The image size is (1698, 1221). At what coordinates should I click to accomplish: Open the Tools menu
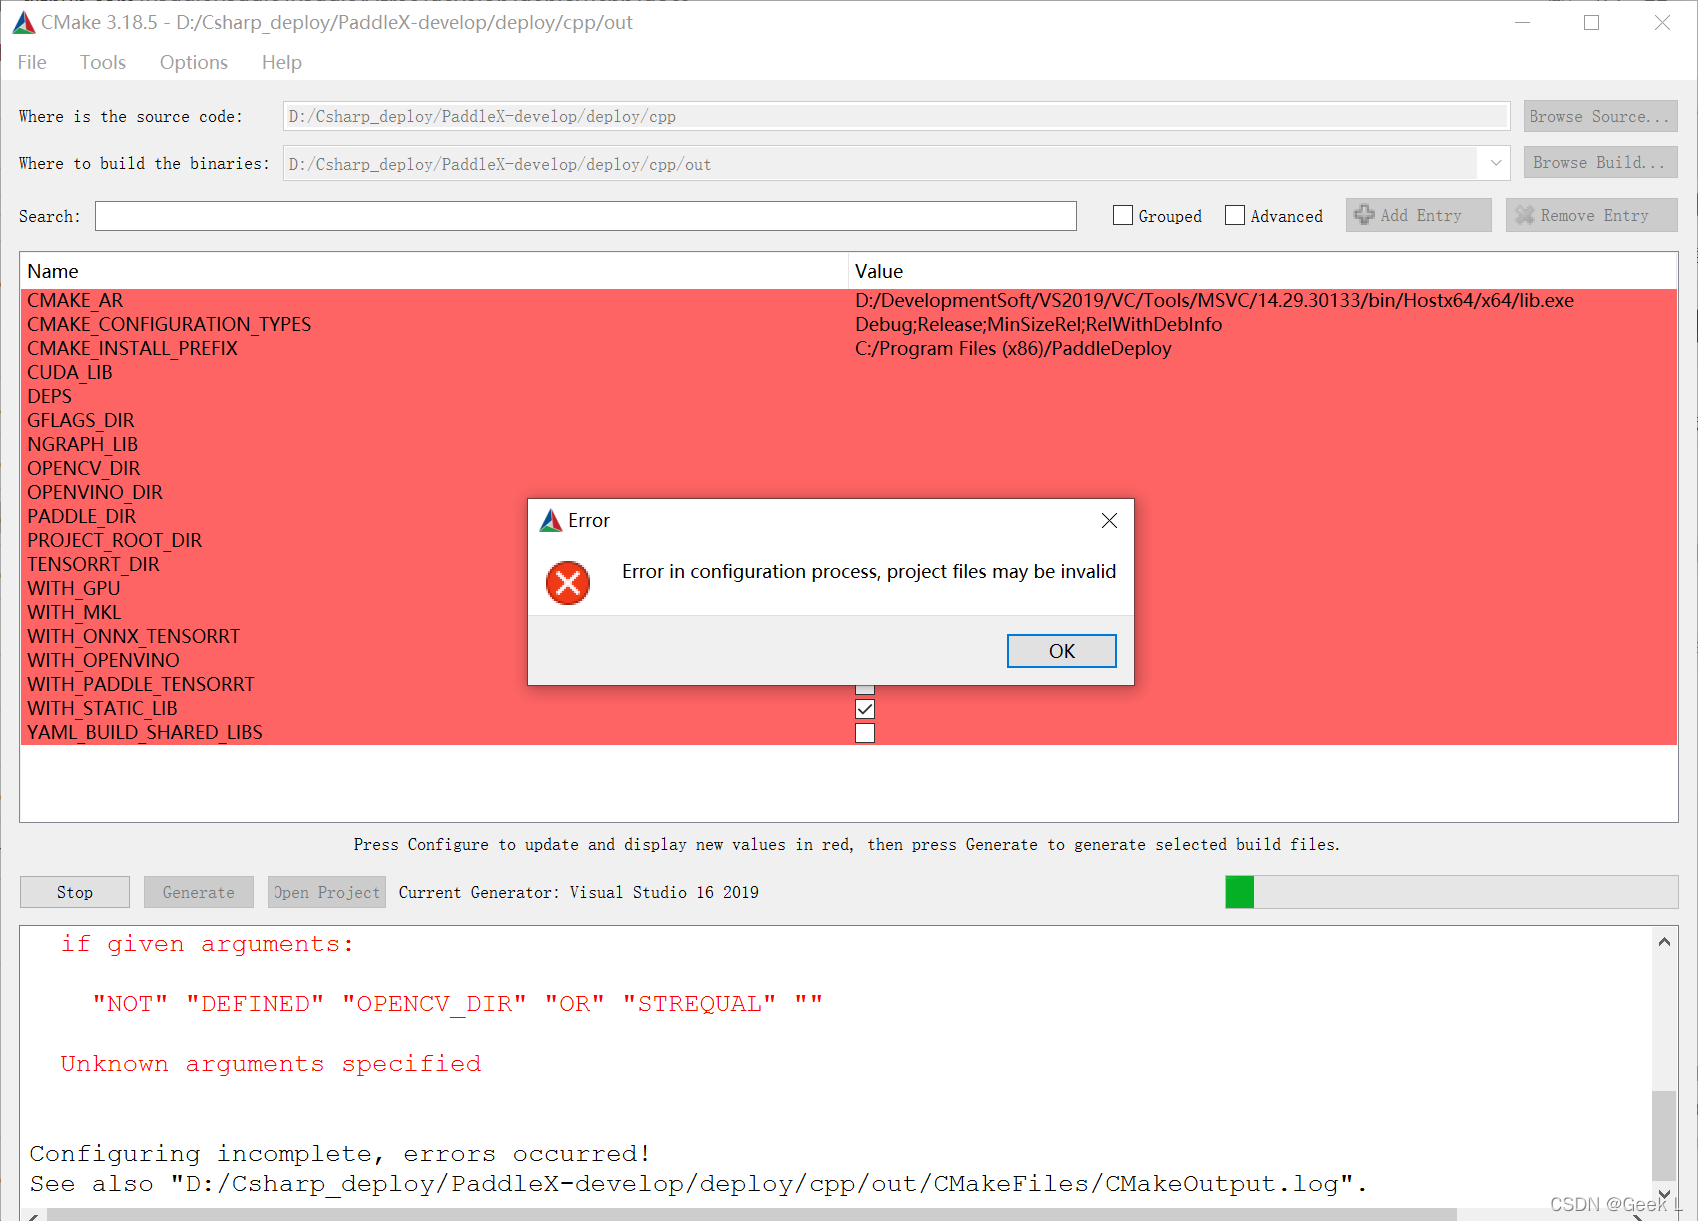pyautogui.click(x=102, y=62)
